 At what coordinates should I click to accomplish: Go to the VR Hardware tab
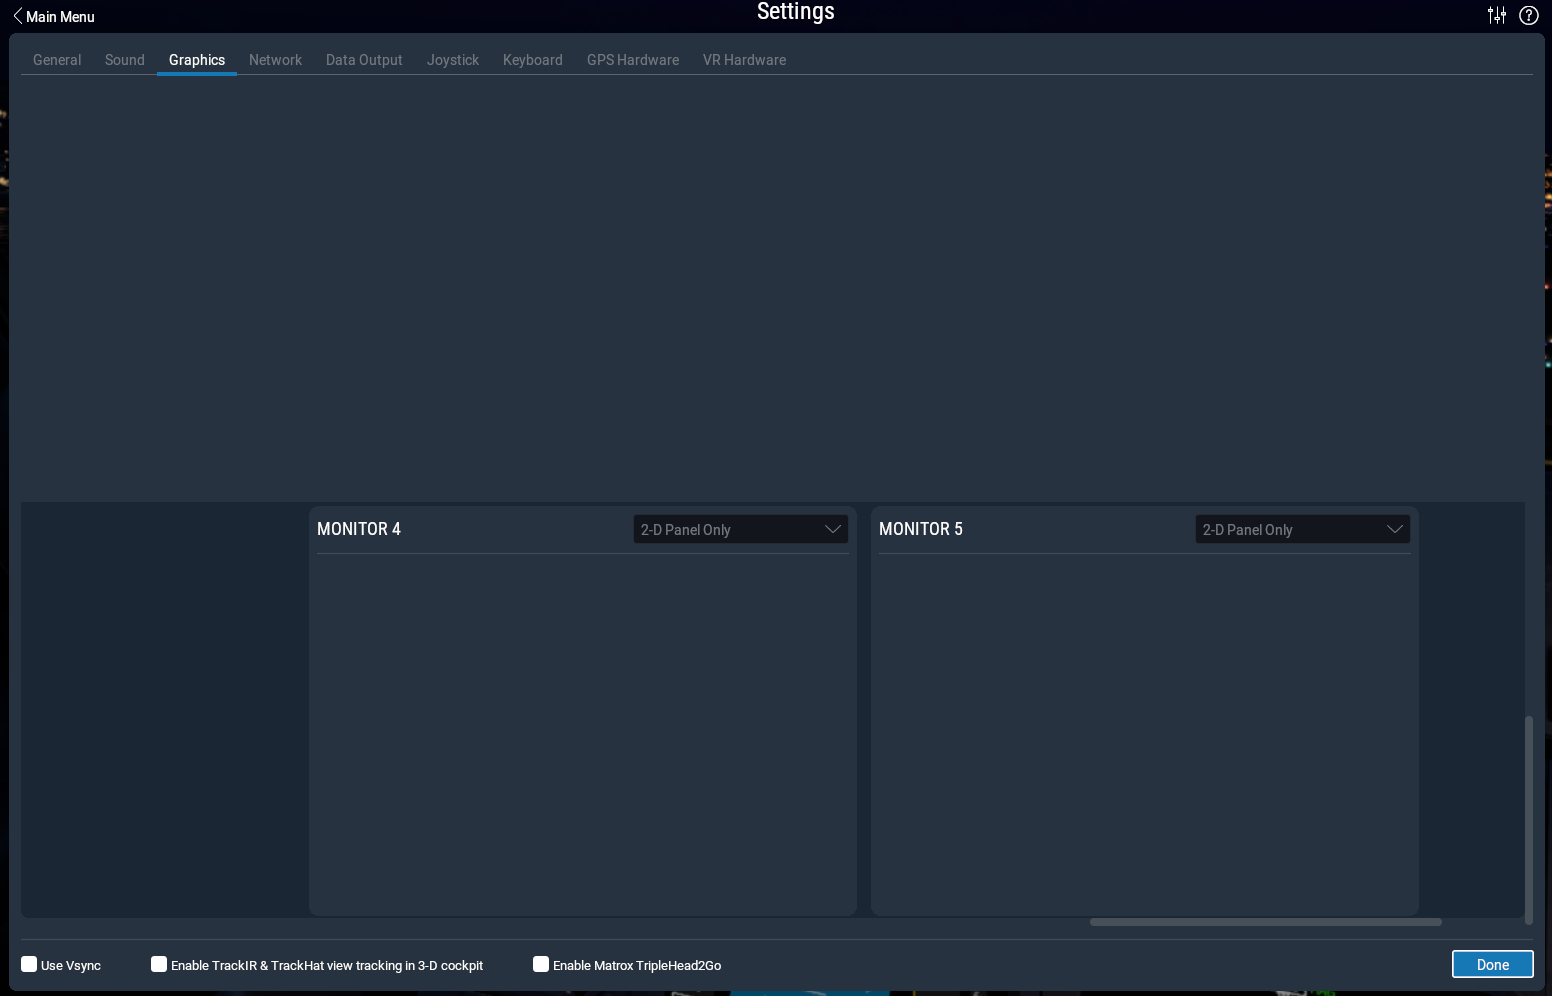744,60
